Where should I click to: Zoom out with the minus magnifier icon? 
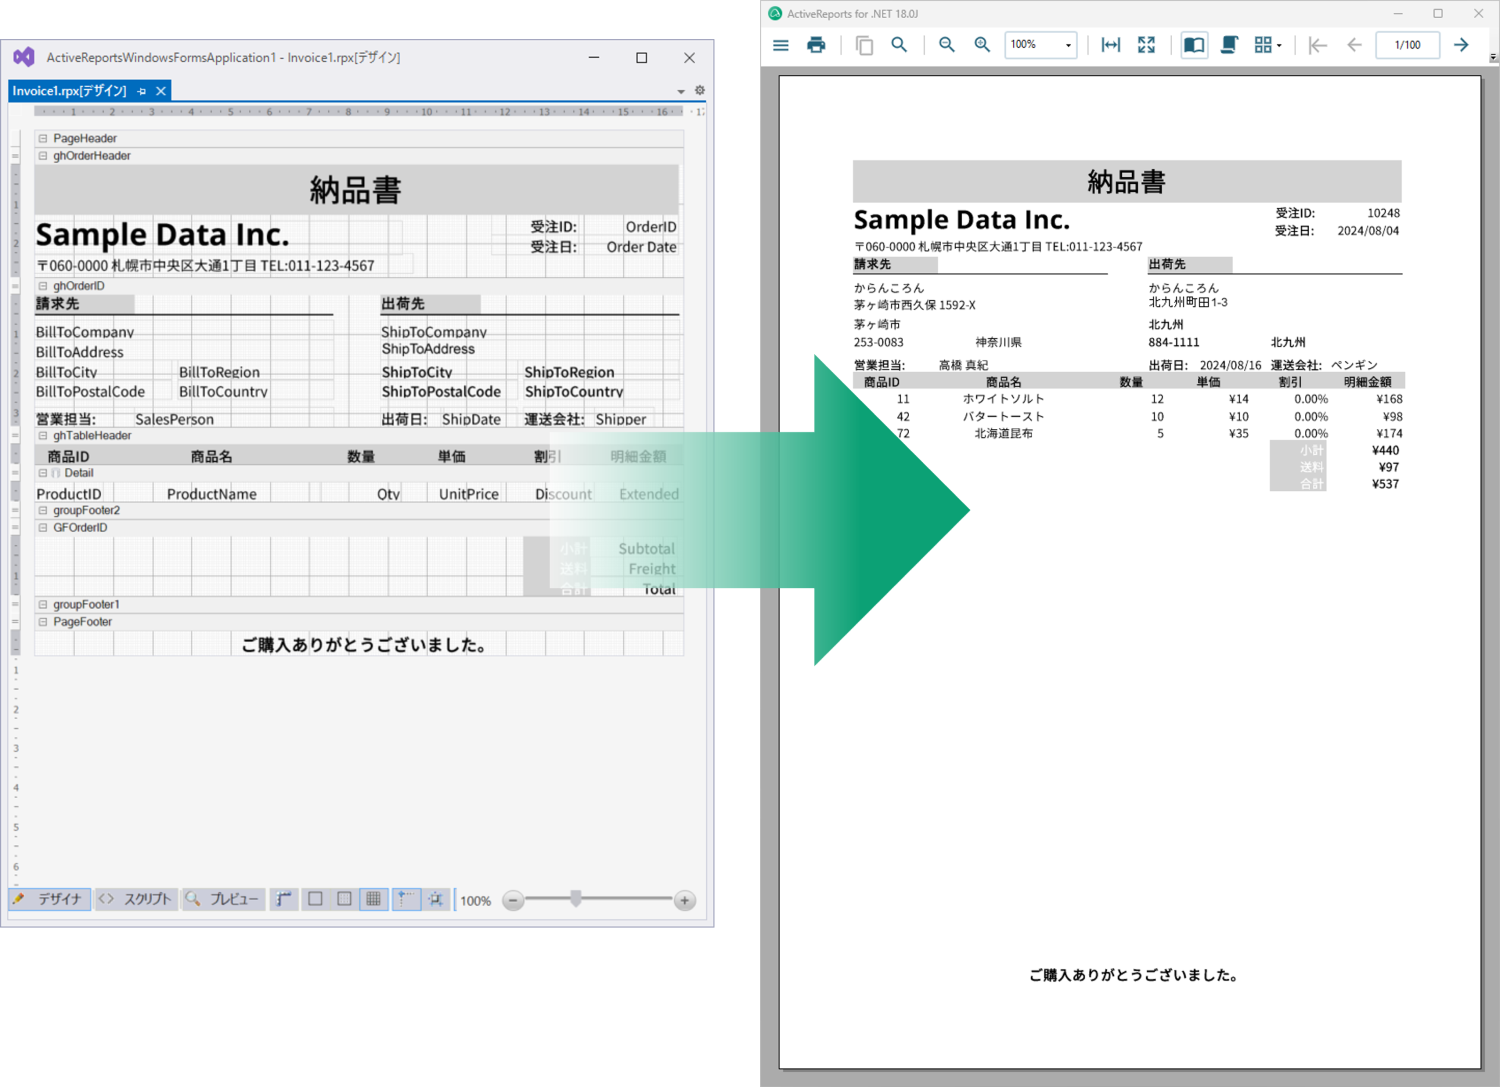click(x=946, y=45)
